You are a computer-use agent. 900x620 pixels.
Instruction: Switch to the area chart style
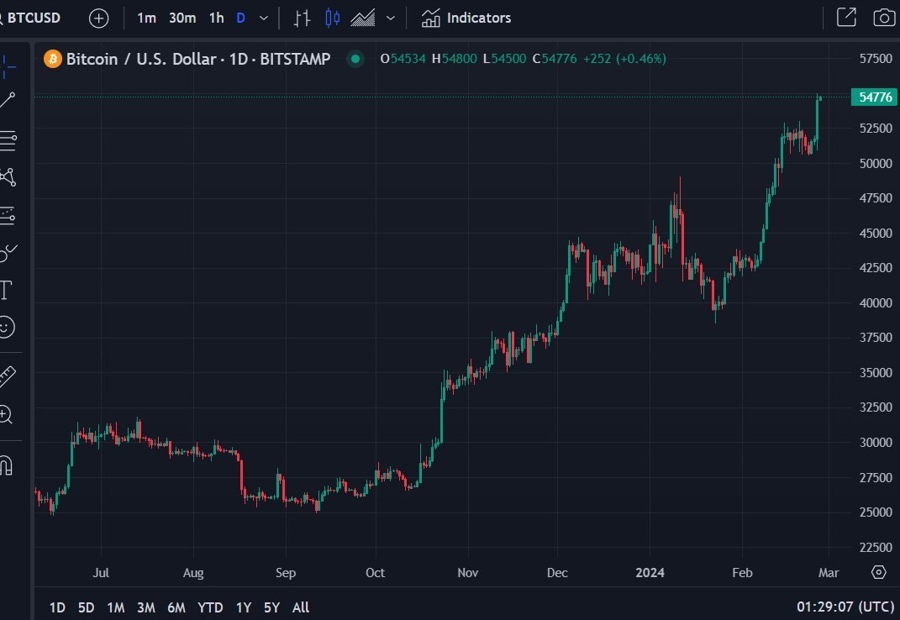(363, 18)
